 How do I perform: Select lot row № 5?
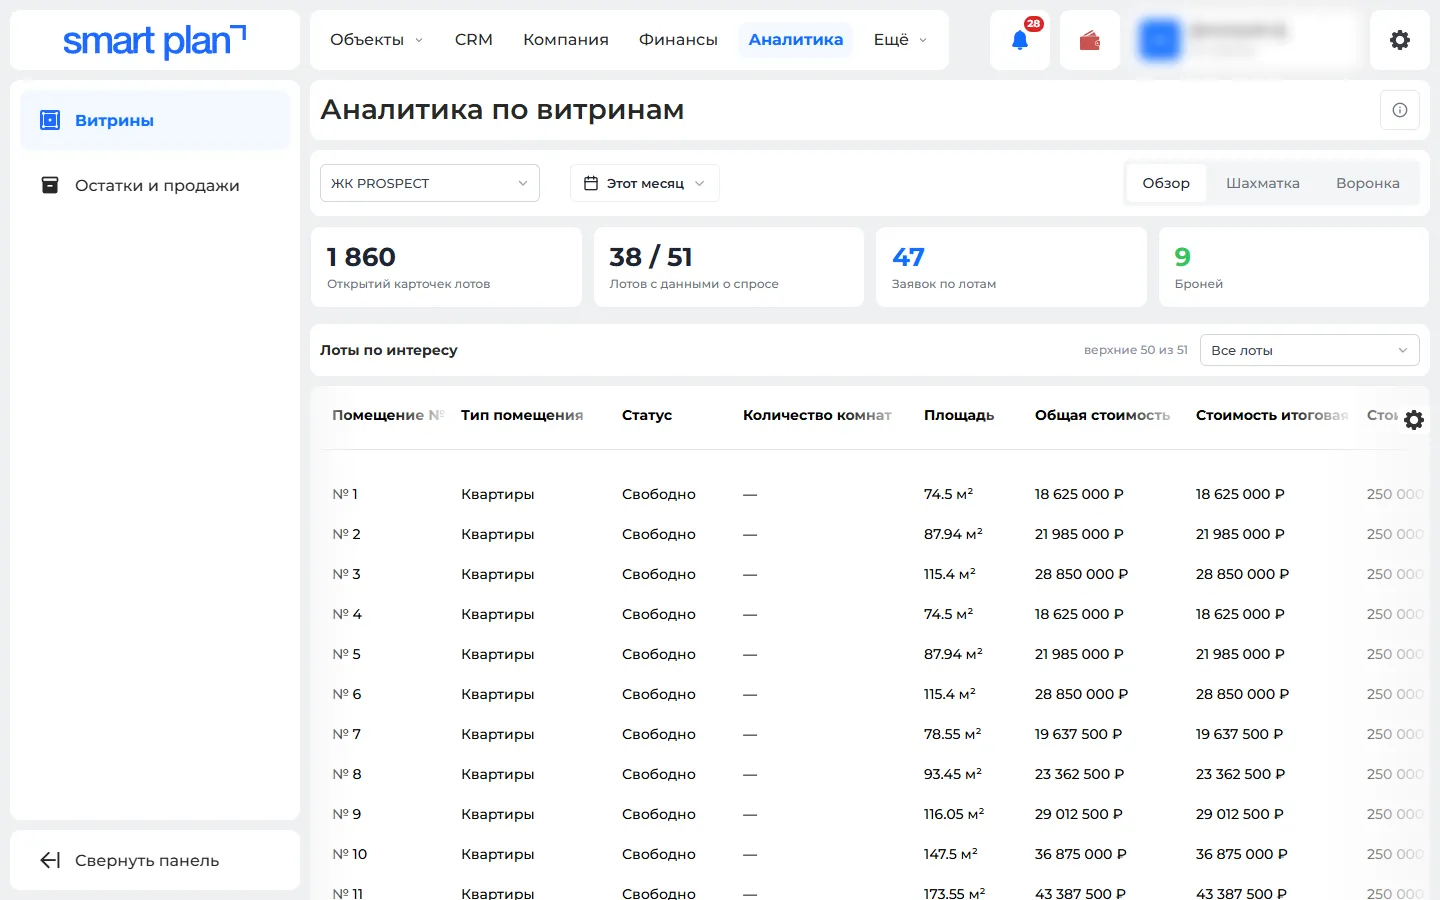tap(870, 654)
